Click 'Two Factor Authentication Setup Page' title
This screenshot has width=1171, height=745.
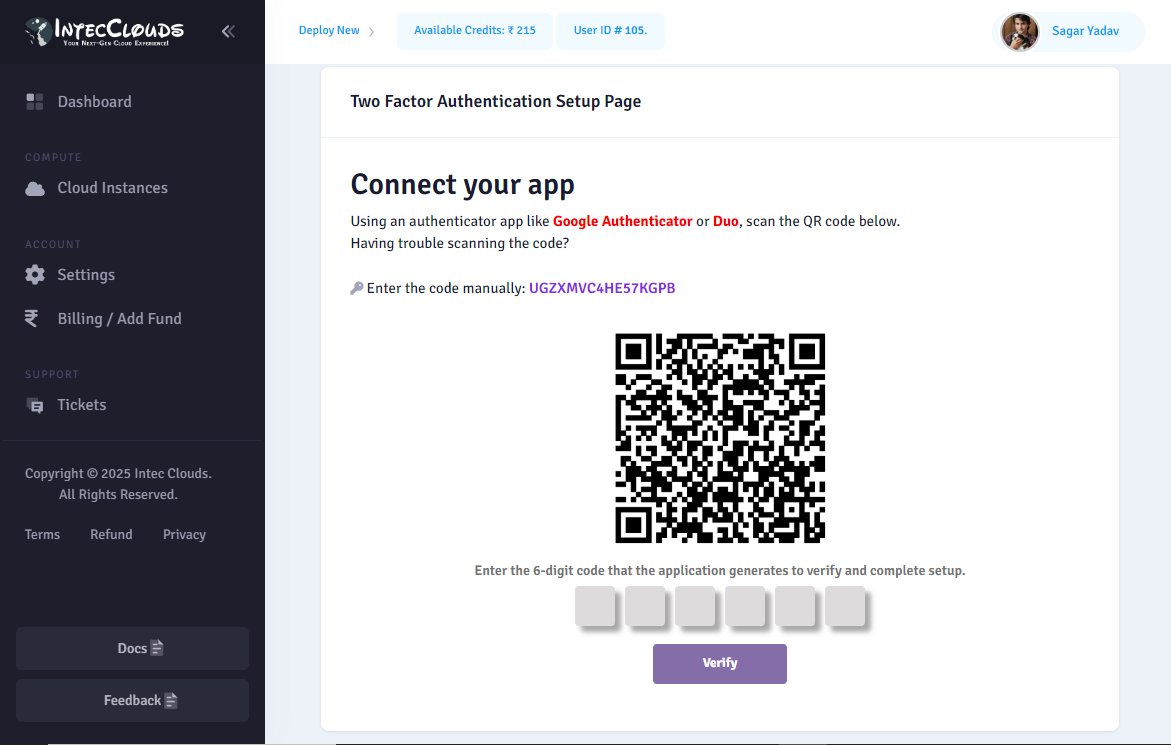[496, 102]
